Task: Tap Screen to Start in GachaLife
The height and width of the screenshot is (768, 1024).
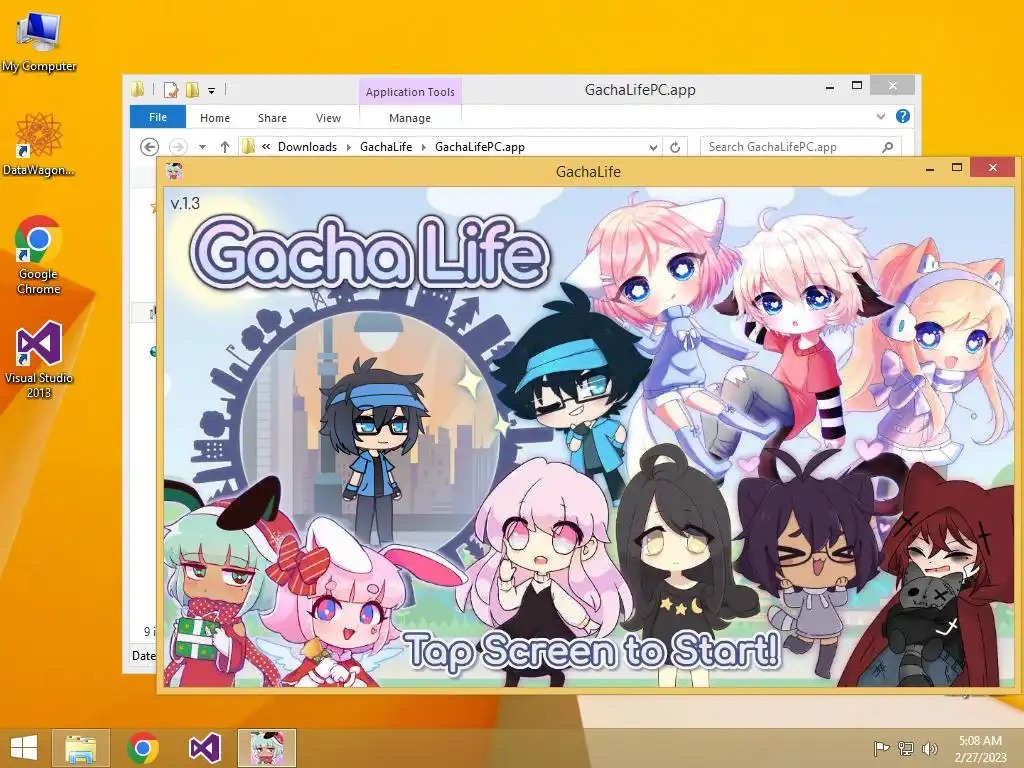Action: 592,650
